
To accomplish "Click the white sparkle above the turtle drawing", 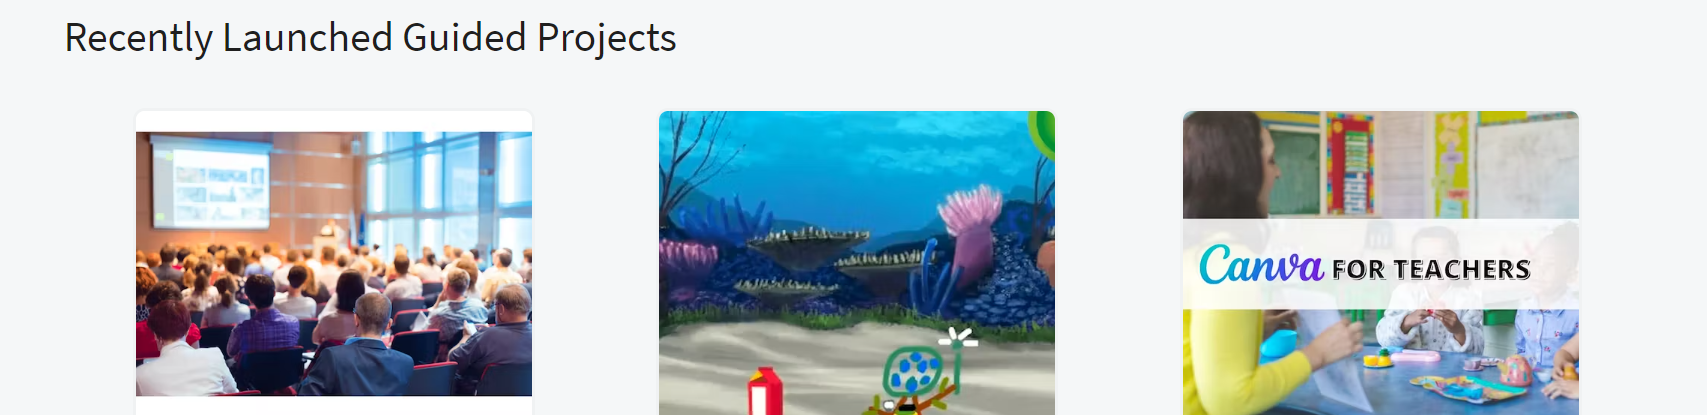I will pyautogui.click(x=958, y=337).
